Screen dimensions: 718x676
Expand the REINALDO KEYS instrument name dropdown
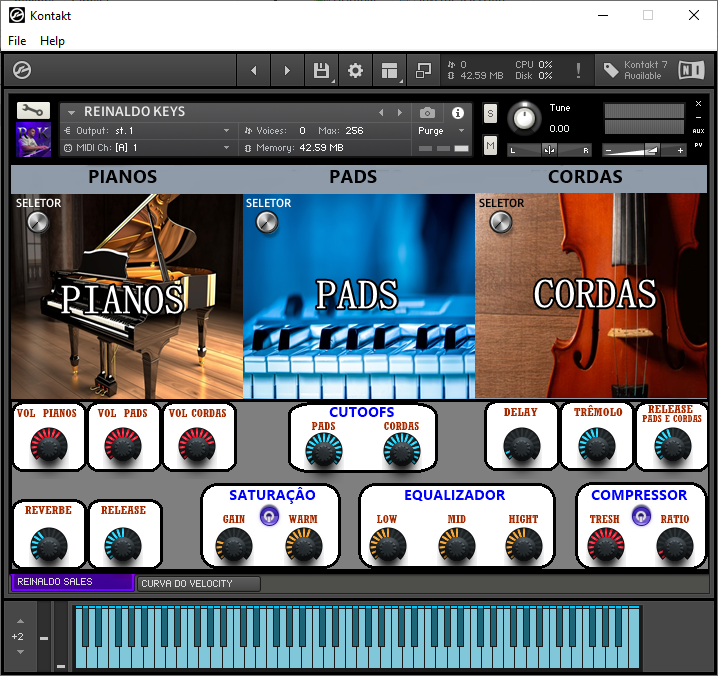coord(71,112)
